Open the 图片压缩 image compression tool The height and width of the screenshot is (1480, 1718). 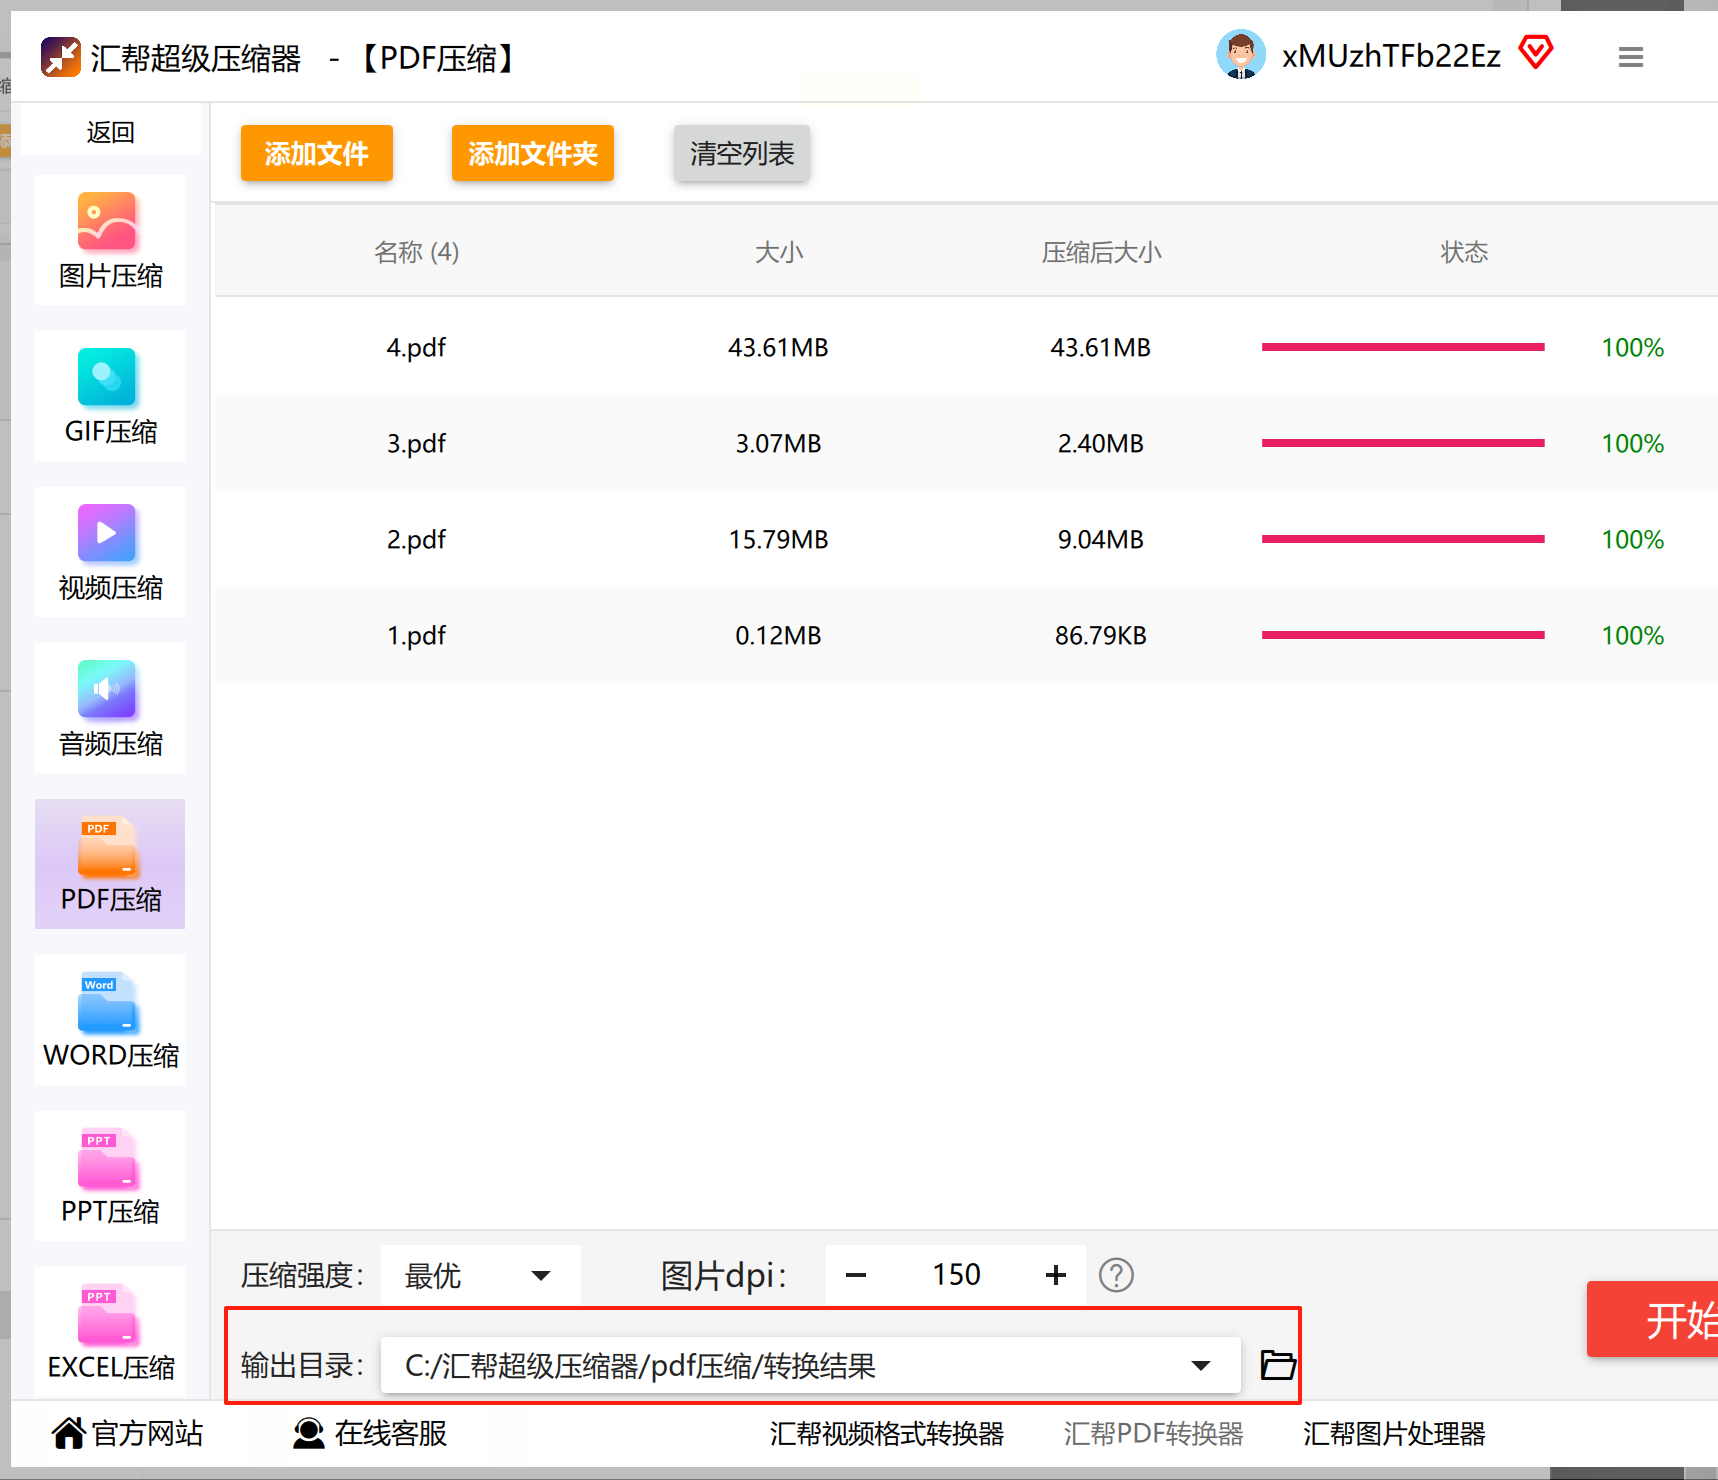tap(110, 240)
